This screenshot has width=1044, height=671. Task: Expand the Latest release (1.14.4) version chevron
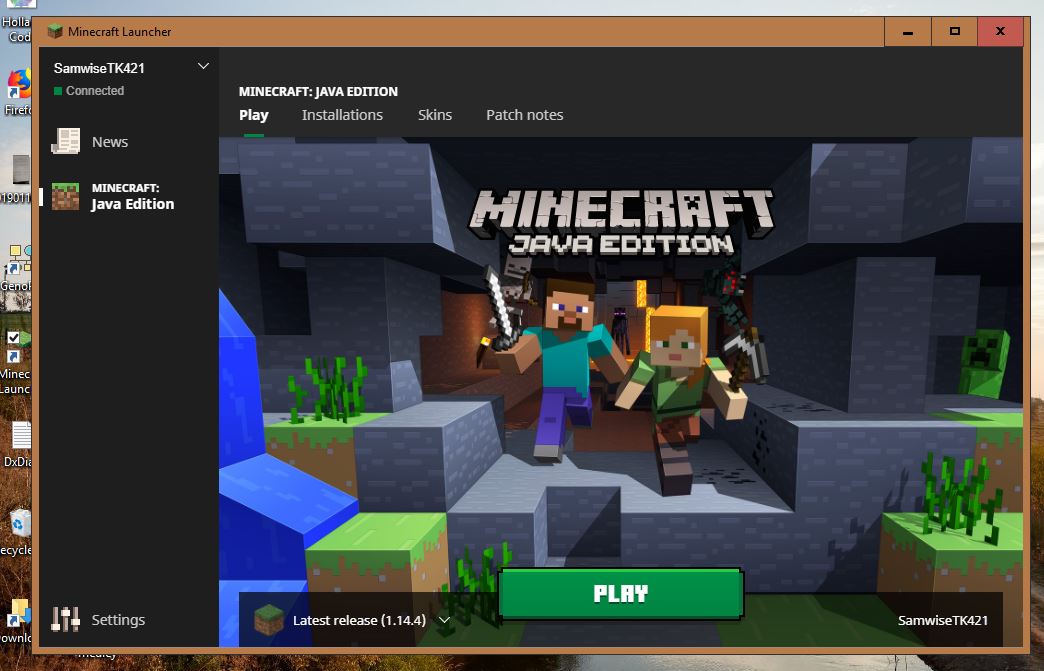tap(444, 620)
